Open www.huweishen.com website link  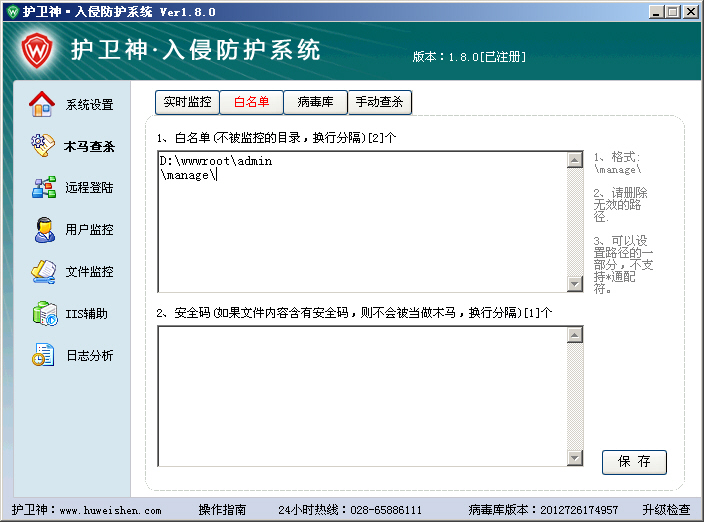(x=110, y=510)
